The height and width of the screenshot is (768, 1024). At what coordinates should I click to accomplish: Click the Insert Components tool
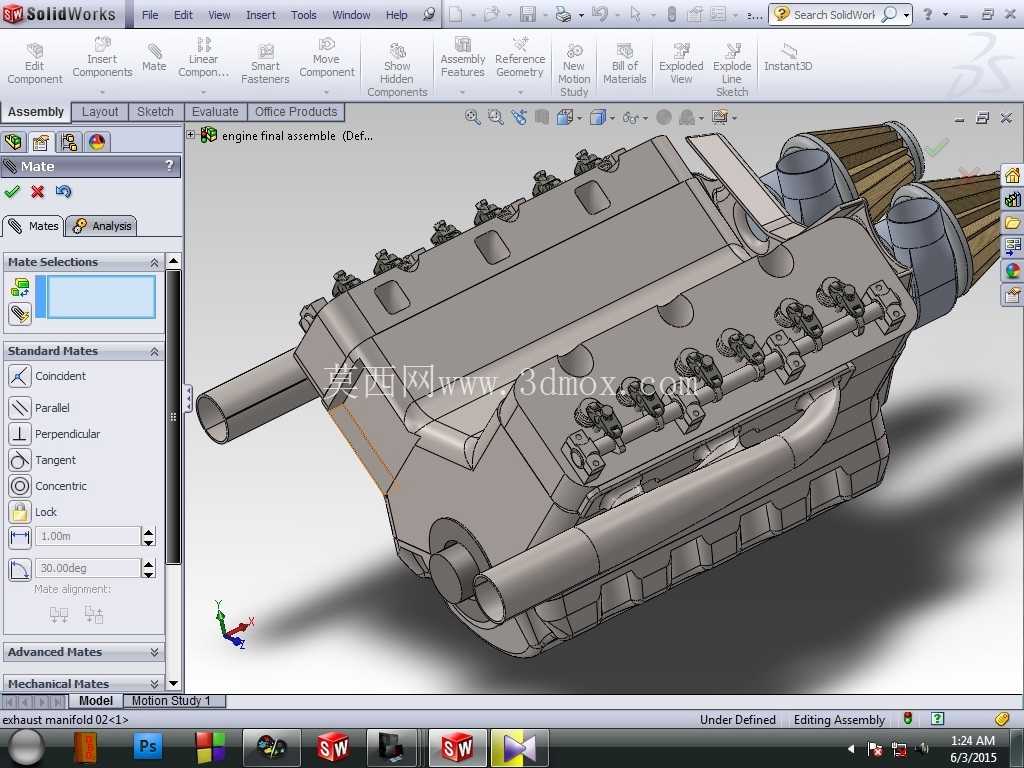(x=103, y=57)
